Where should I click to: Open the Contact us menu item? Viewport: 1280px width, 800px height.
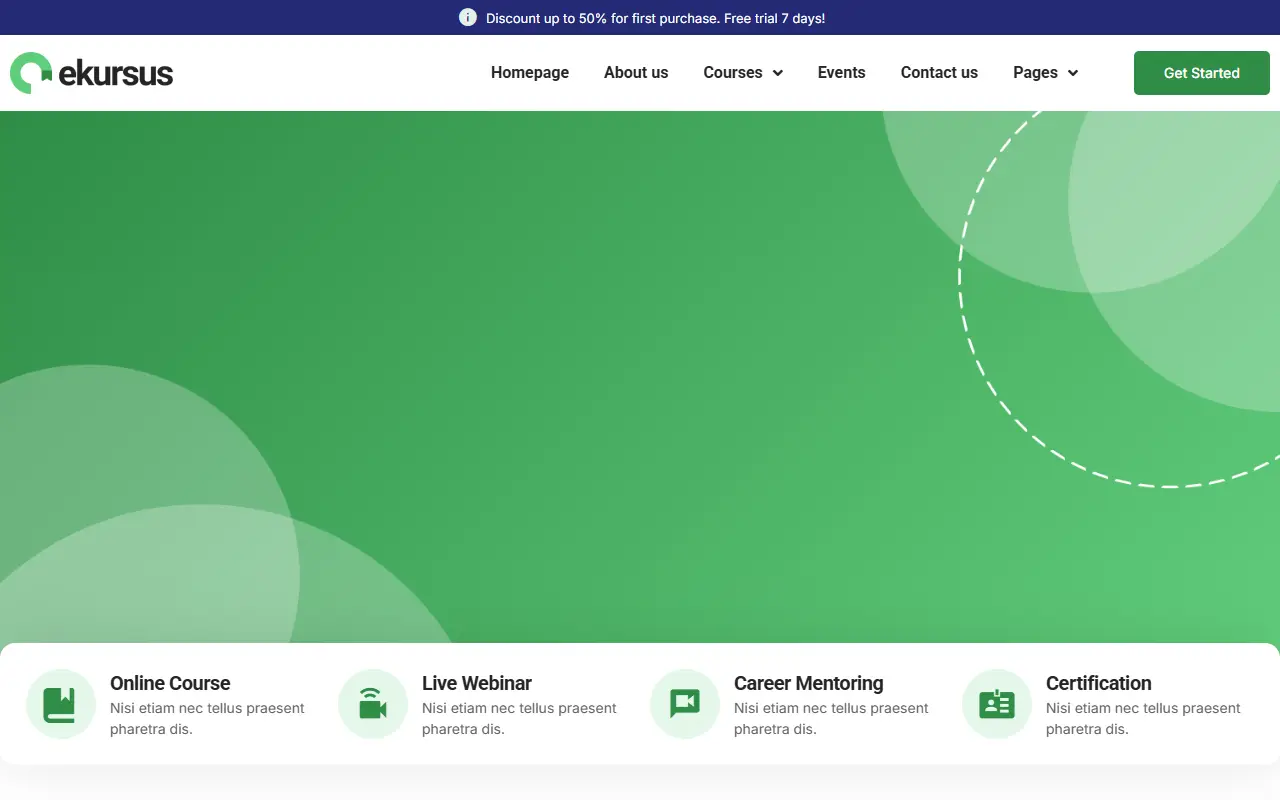(x=939, y=73)
